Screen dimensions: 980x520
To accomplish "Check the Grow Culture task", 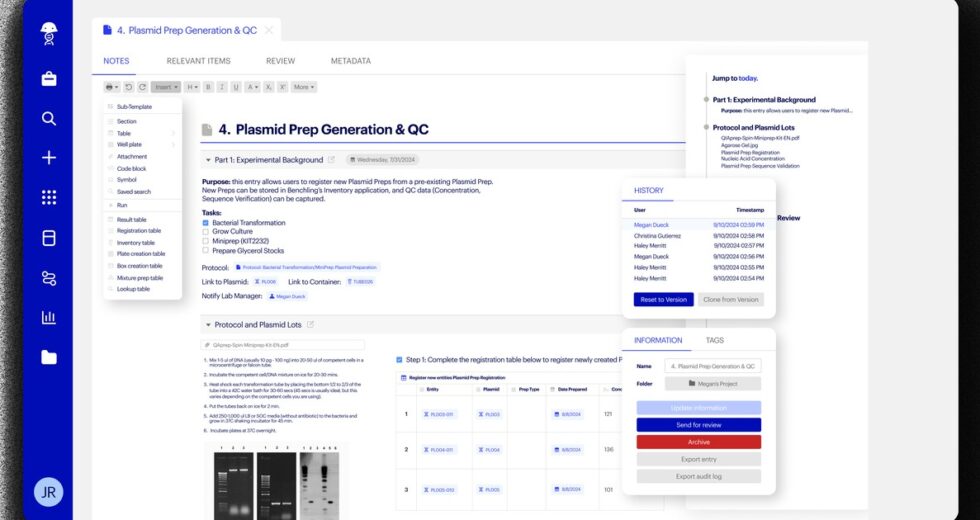I will [206, 231].
